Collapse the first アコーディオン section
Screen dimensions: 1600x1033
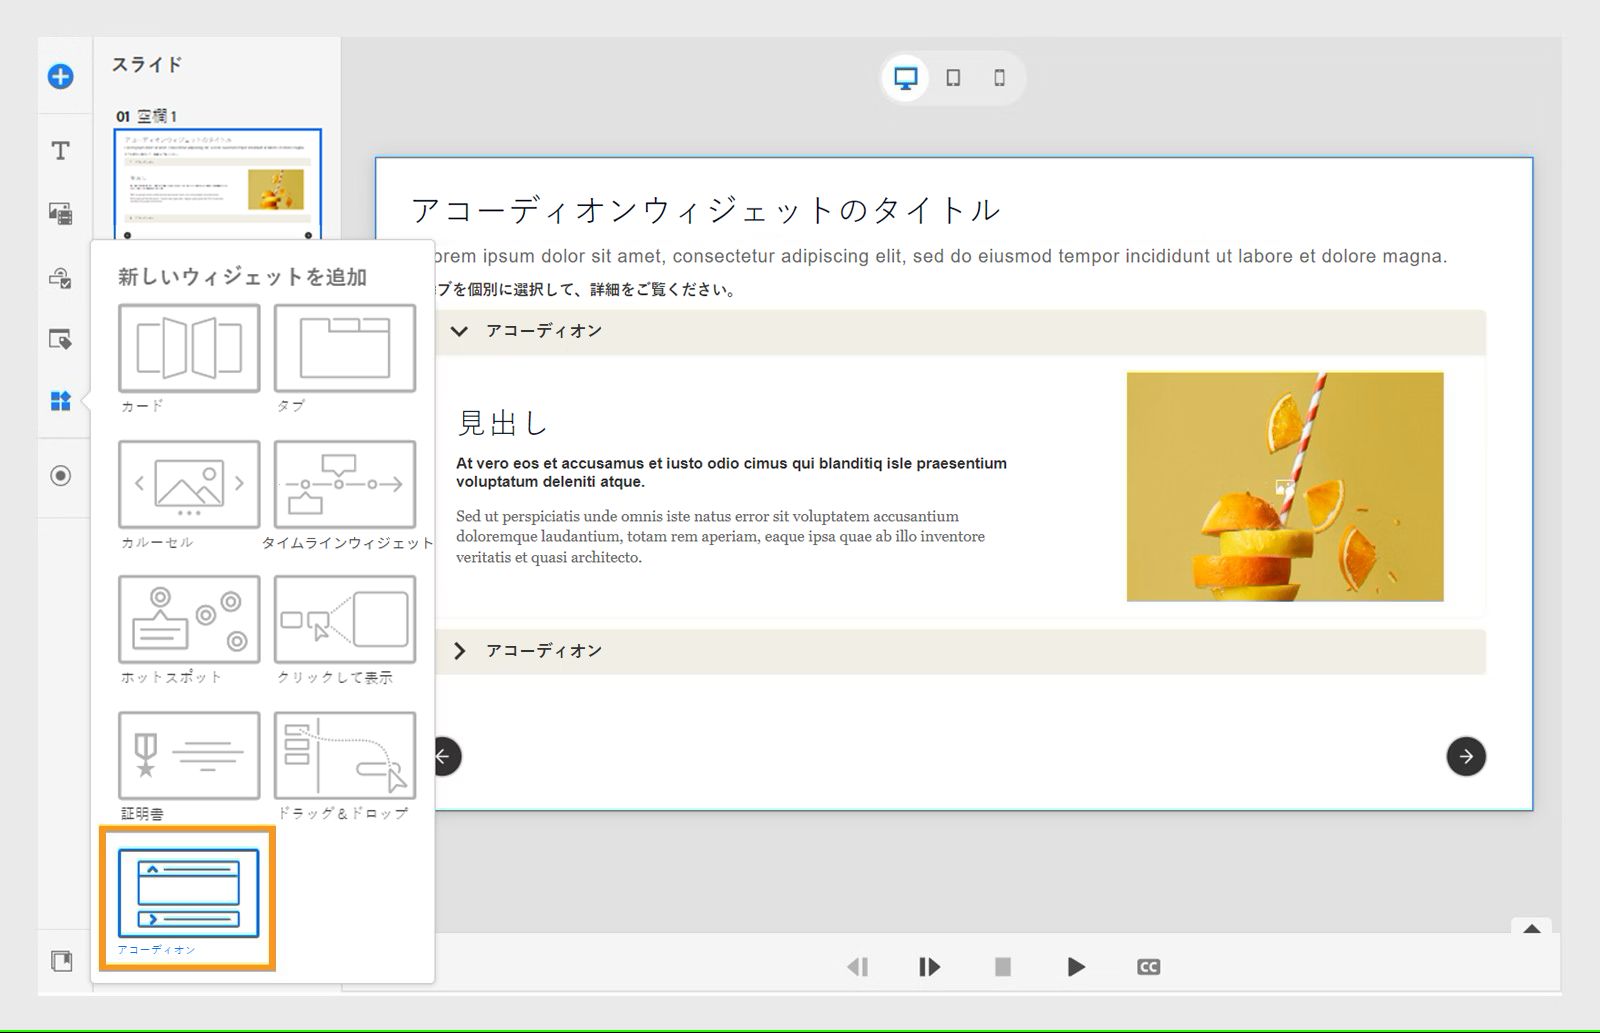pos(459,331)
